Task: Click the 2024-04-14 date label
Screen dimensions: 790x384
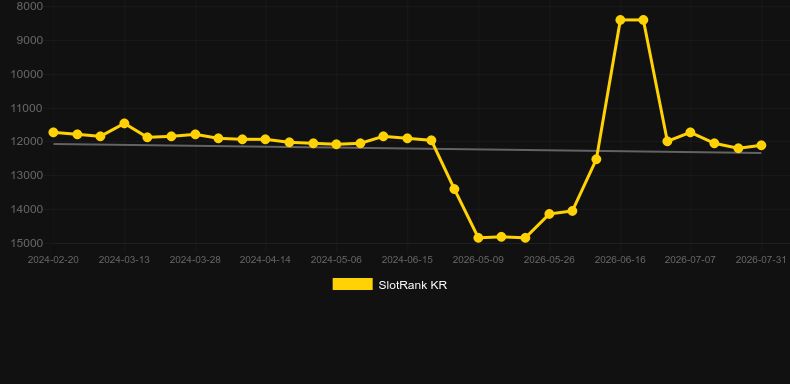Action: pyautogui.click(x=265, y=260)
